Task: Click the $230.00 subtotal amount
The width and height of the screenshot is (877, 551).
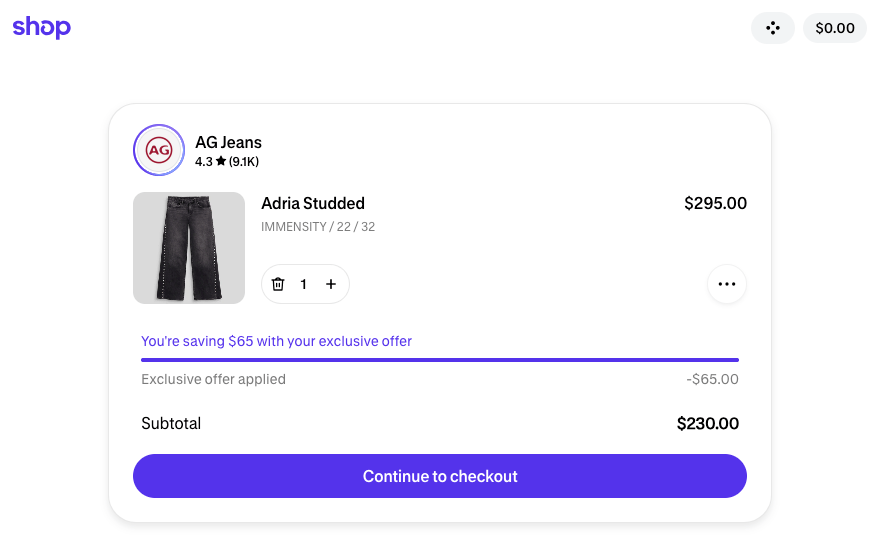Action: (707, 423)
